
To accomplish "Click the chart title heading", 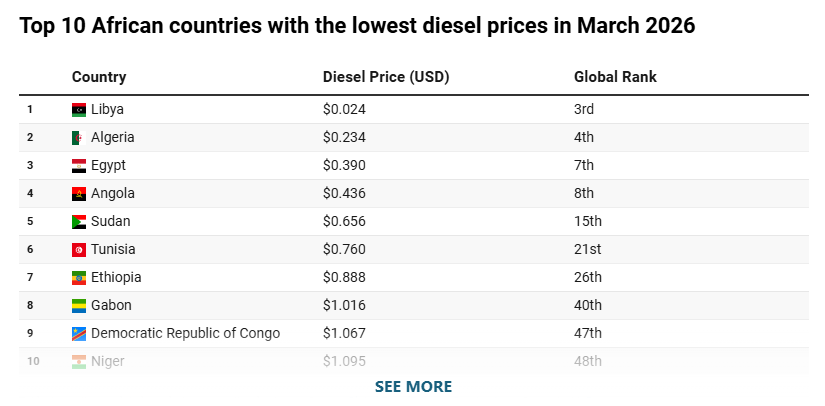I will [357, 26].
